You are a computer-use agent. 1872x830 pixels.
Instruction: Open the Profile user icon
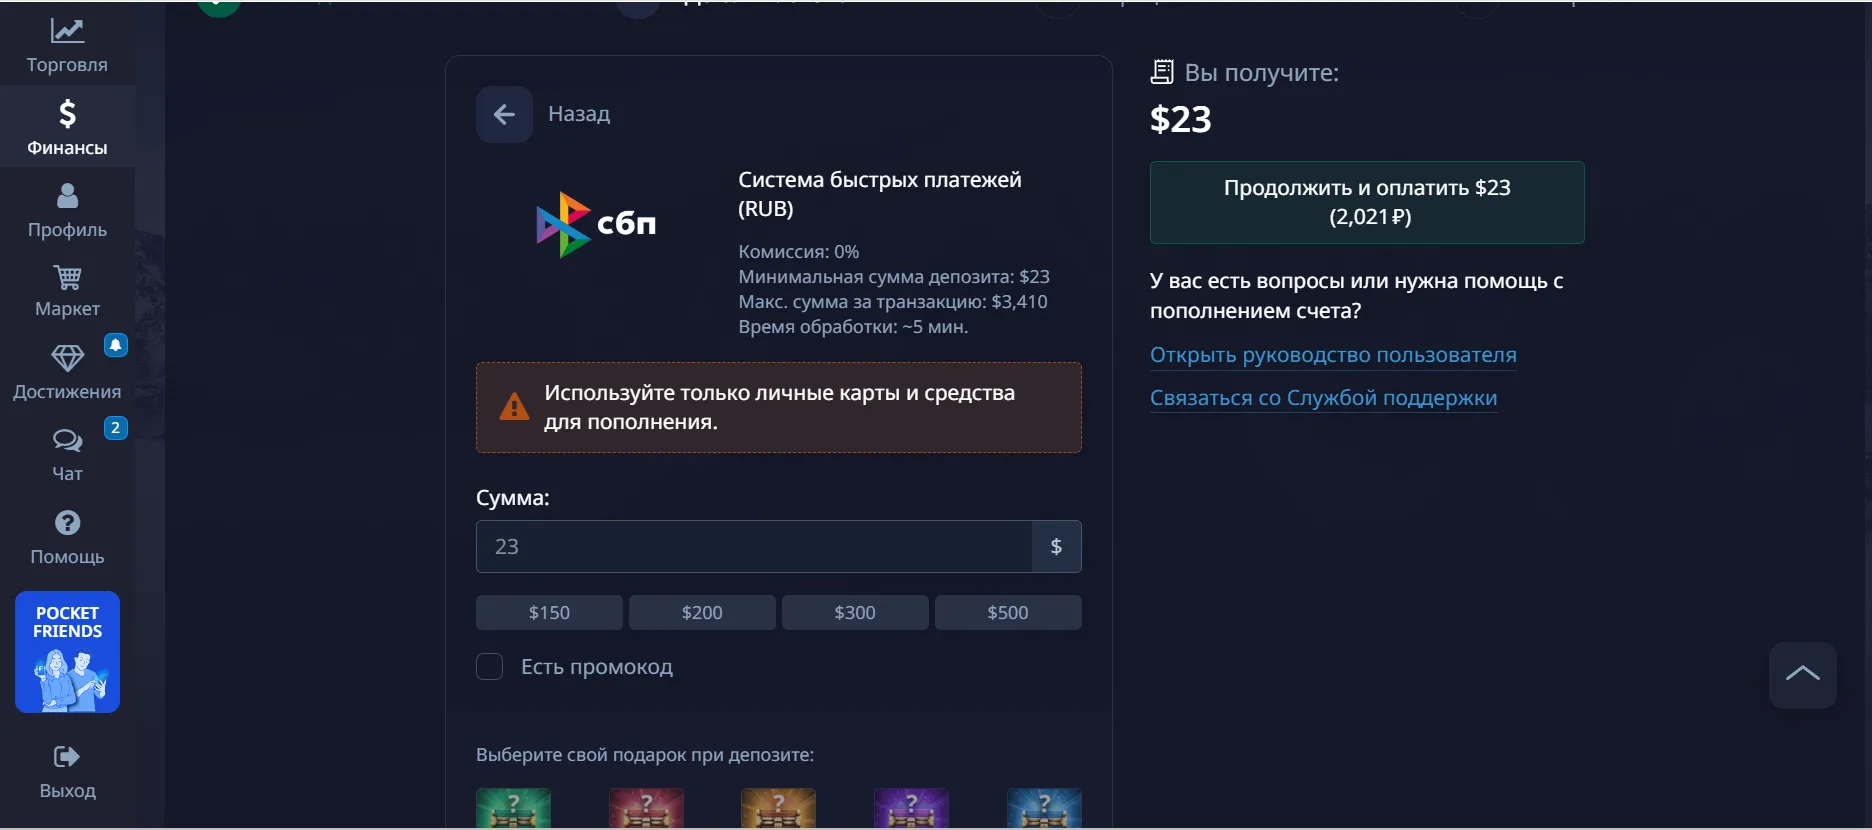[x=67, y=196]
